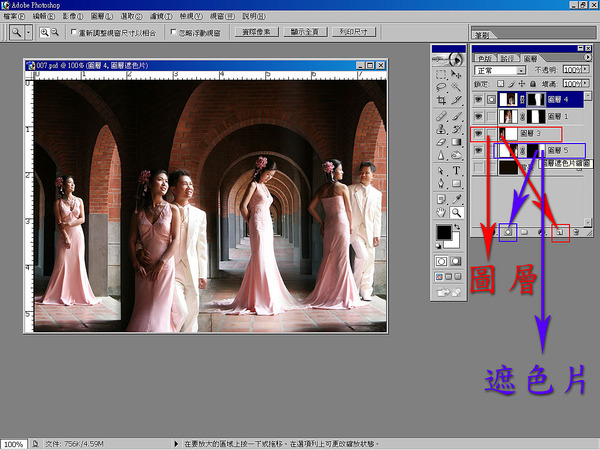This screenshot has height=450, width=600.
Task: Select the Magic Wand tool
Action: (x=456, y=87)
